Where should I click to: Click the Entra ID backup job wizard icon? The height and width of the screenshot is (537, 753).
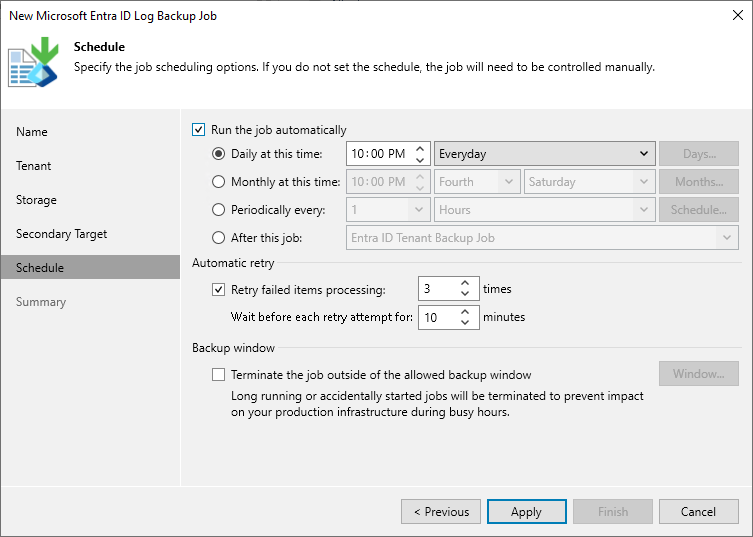point(33,62)
